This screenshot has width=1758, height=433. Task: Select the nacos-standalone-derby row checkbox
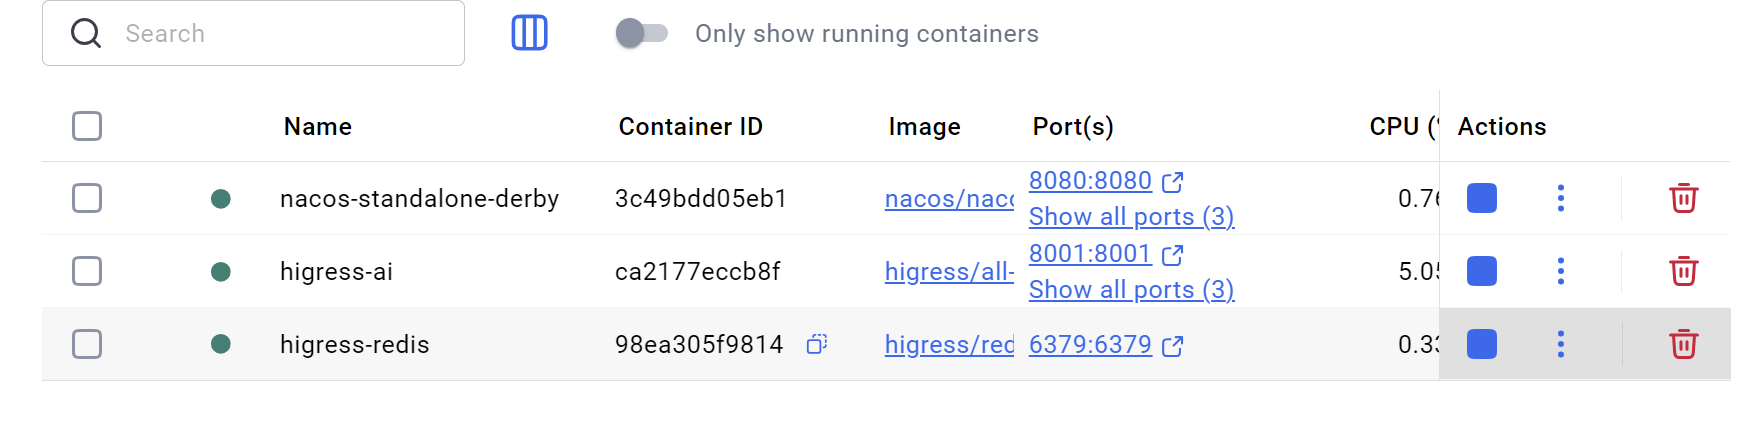tap(87, 198)
